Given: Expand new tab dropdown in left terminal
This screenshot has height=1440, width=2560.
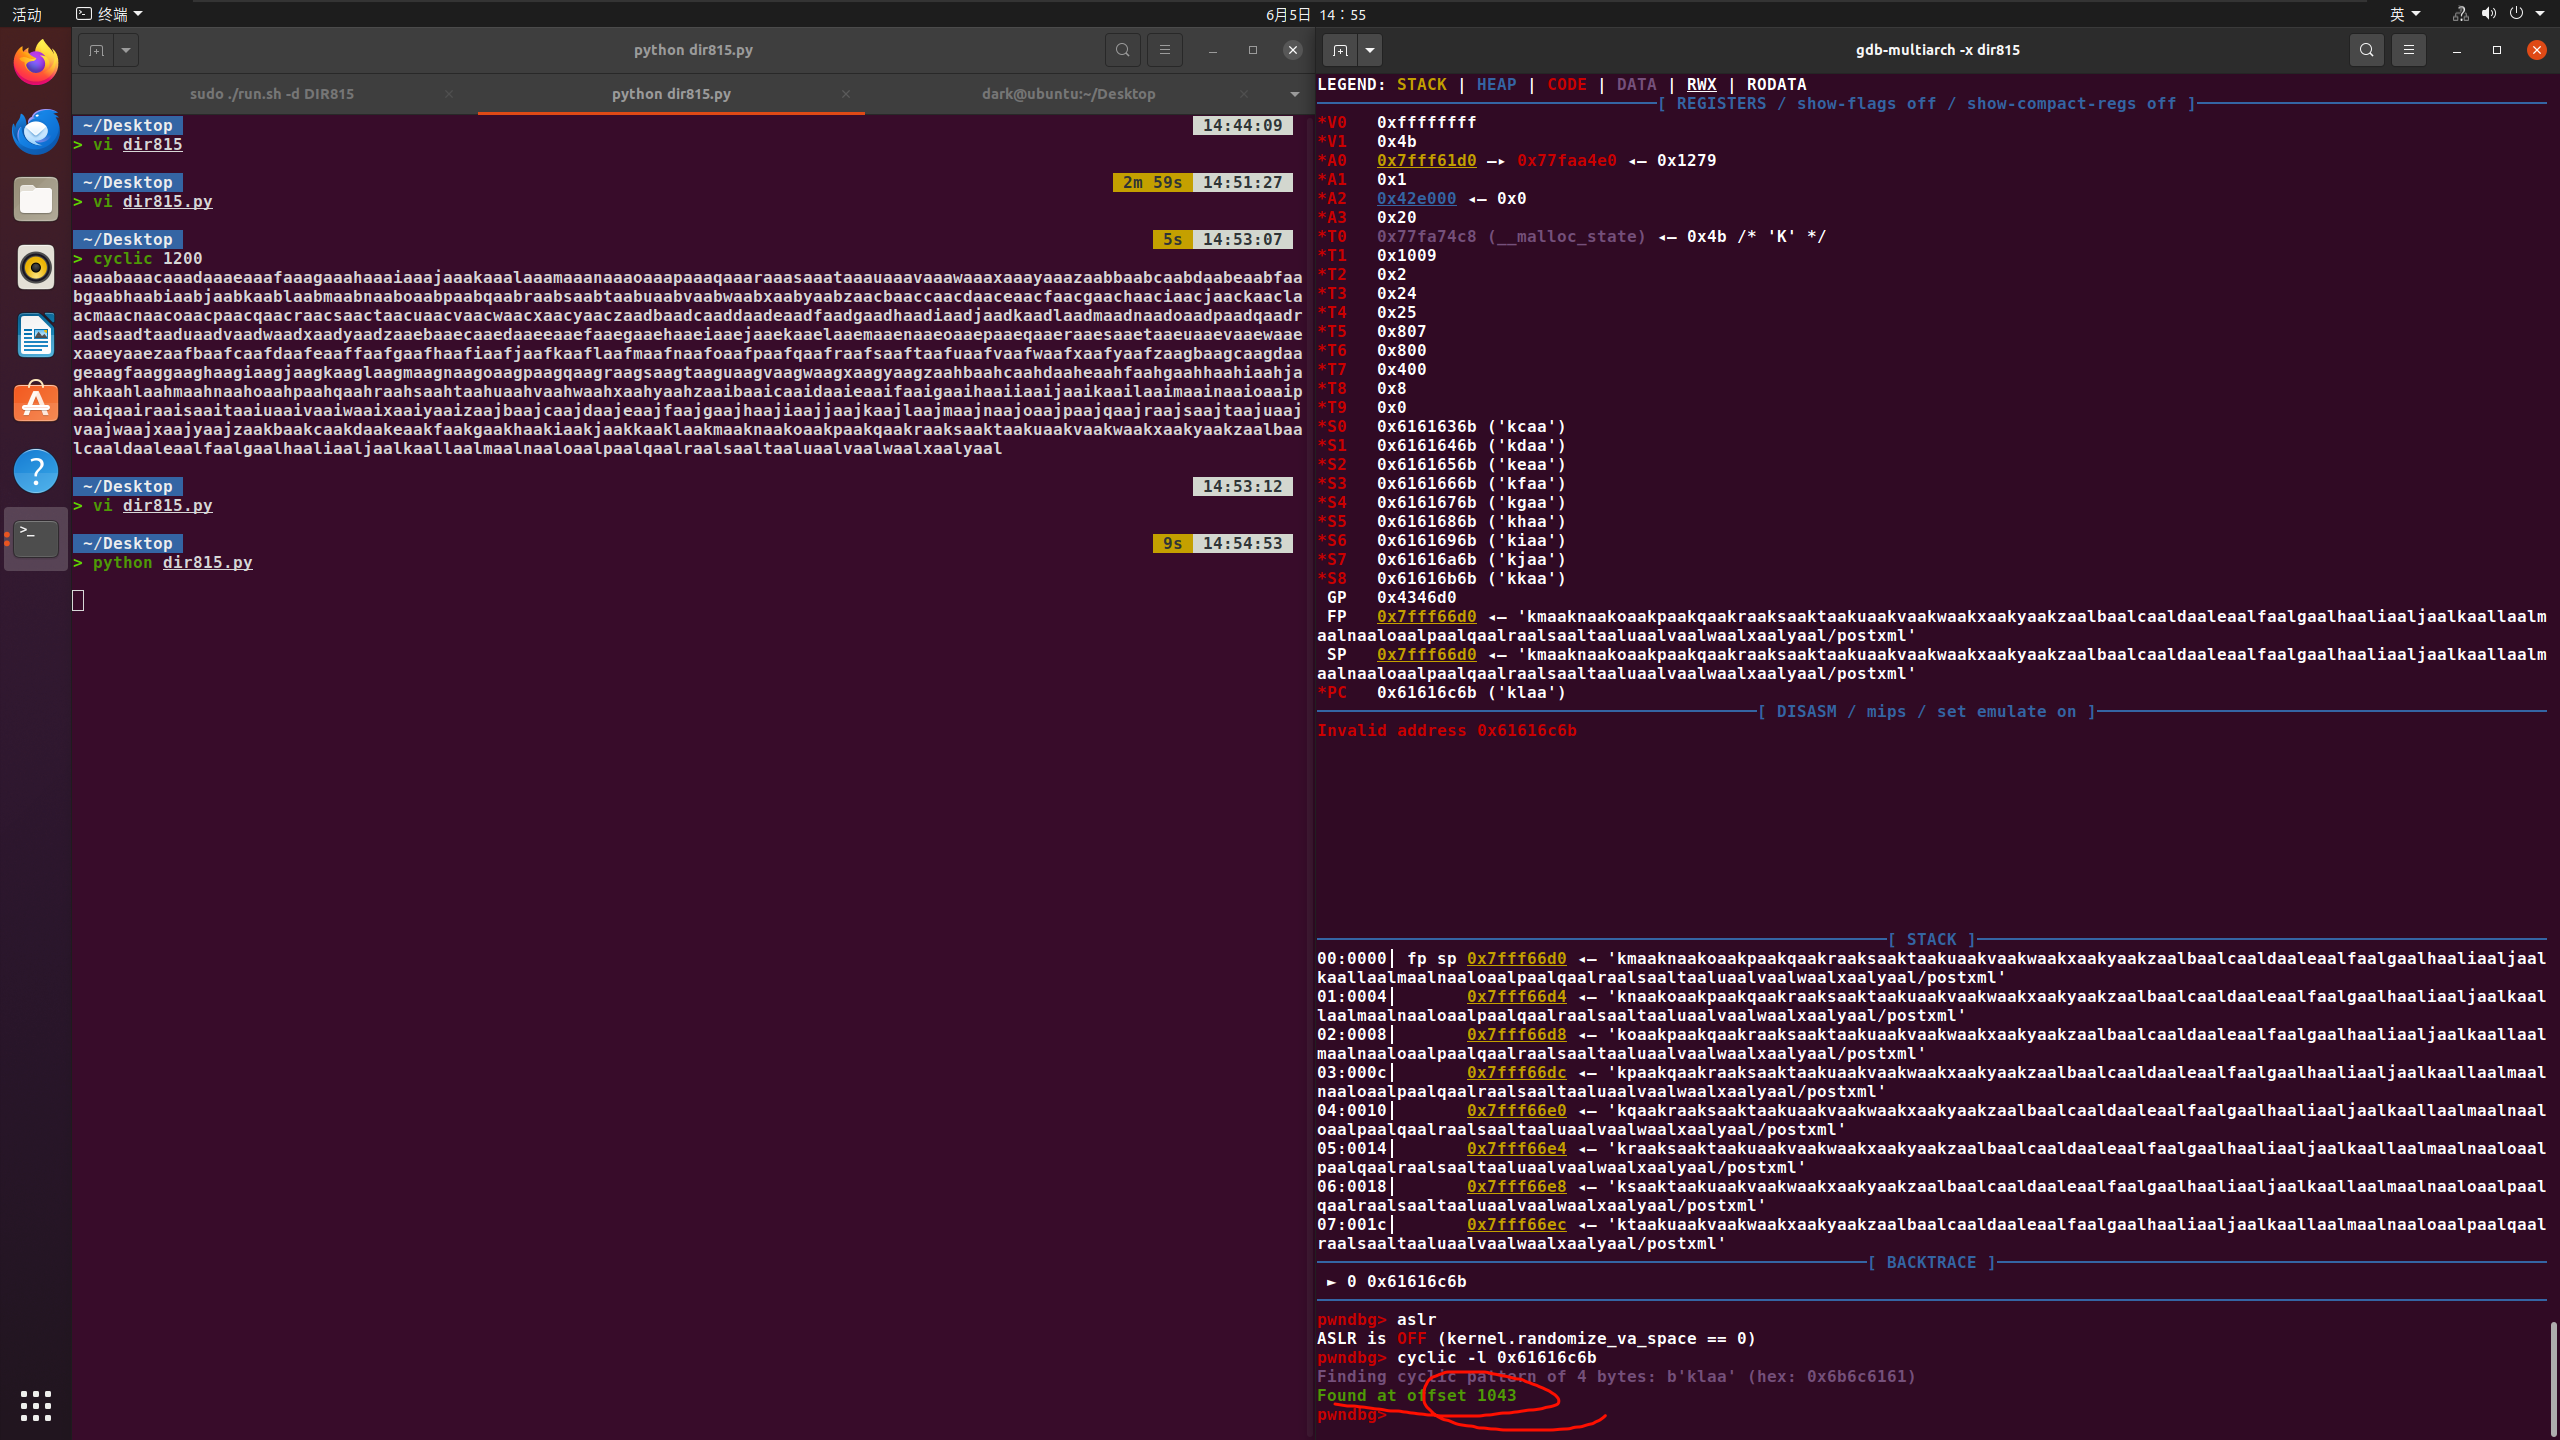Looking at the screenshot, I should tap(126, 50).
